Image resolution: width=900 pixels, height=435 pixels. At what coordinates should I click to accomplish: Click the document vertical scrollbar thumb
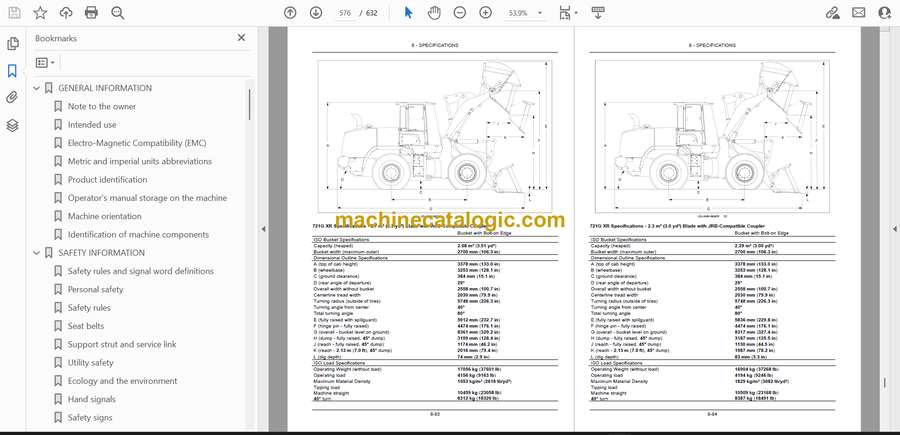[885, 382]
